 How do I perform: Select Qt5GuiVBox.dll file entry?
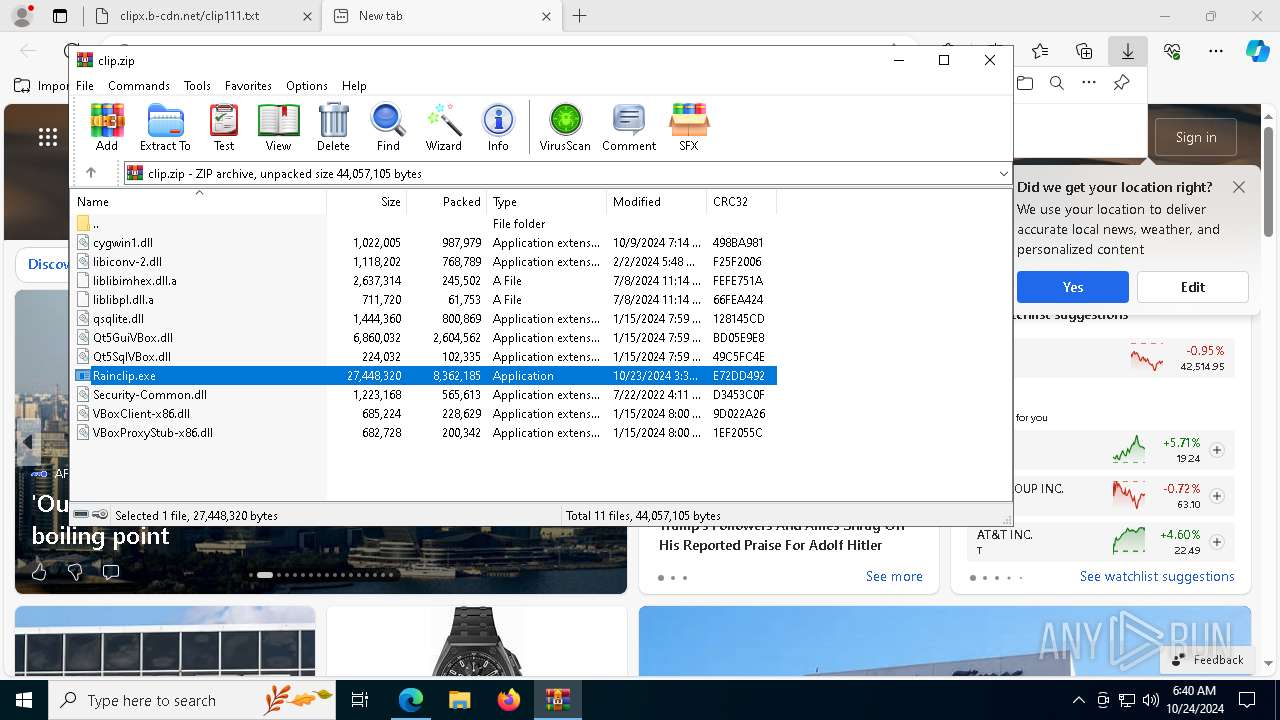click(133, 338)
